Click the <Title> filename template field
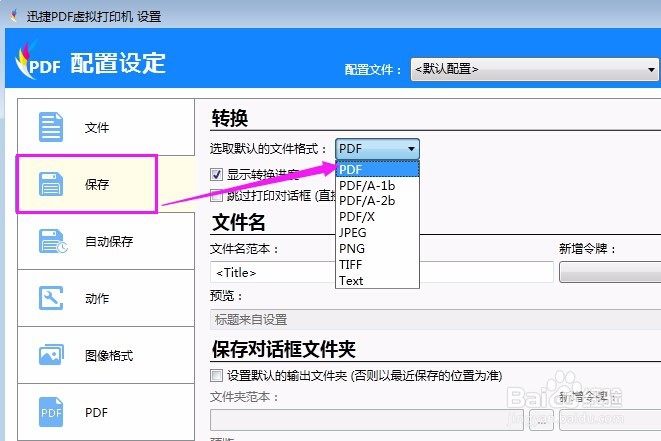The height and width of the screenshot is (441, 661). (x=382, y=272)
